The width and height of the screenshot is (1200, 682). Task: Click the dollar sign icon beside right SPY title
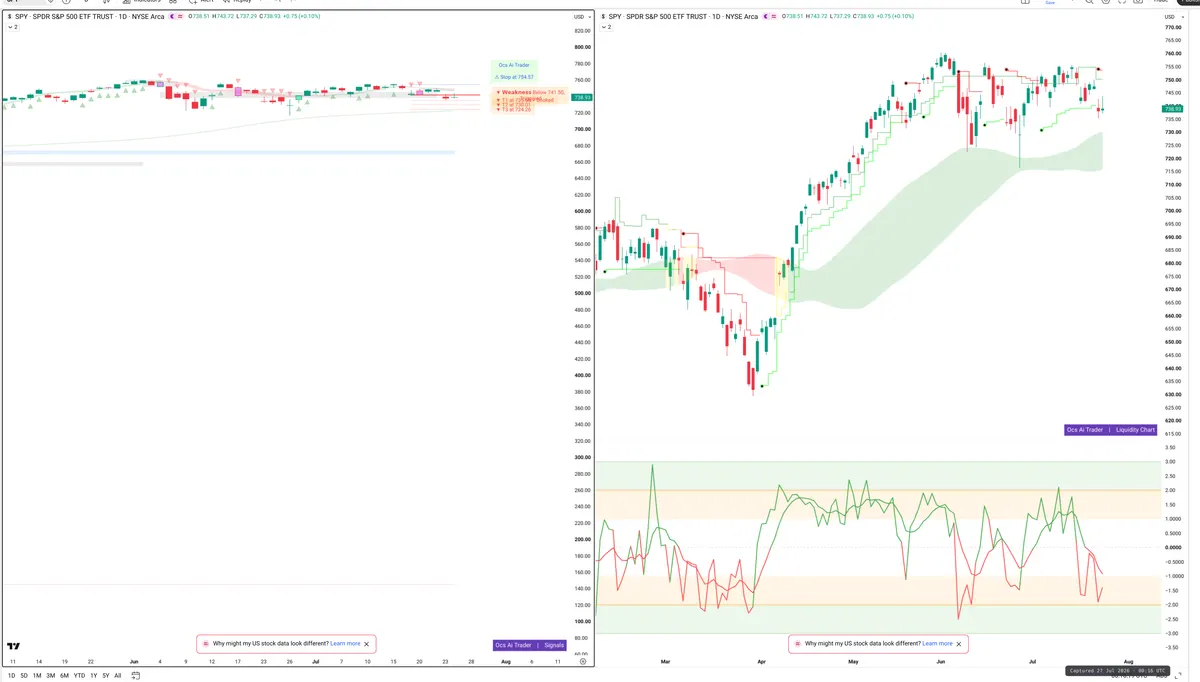603,17
